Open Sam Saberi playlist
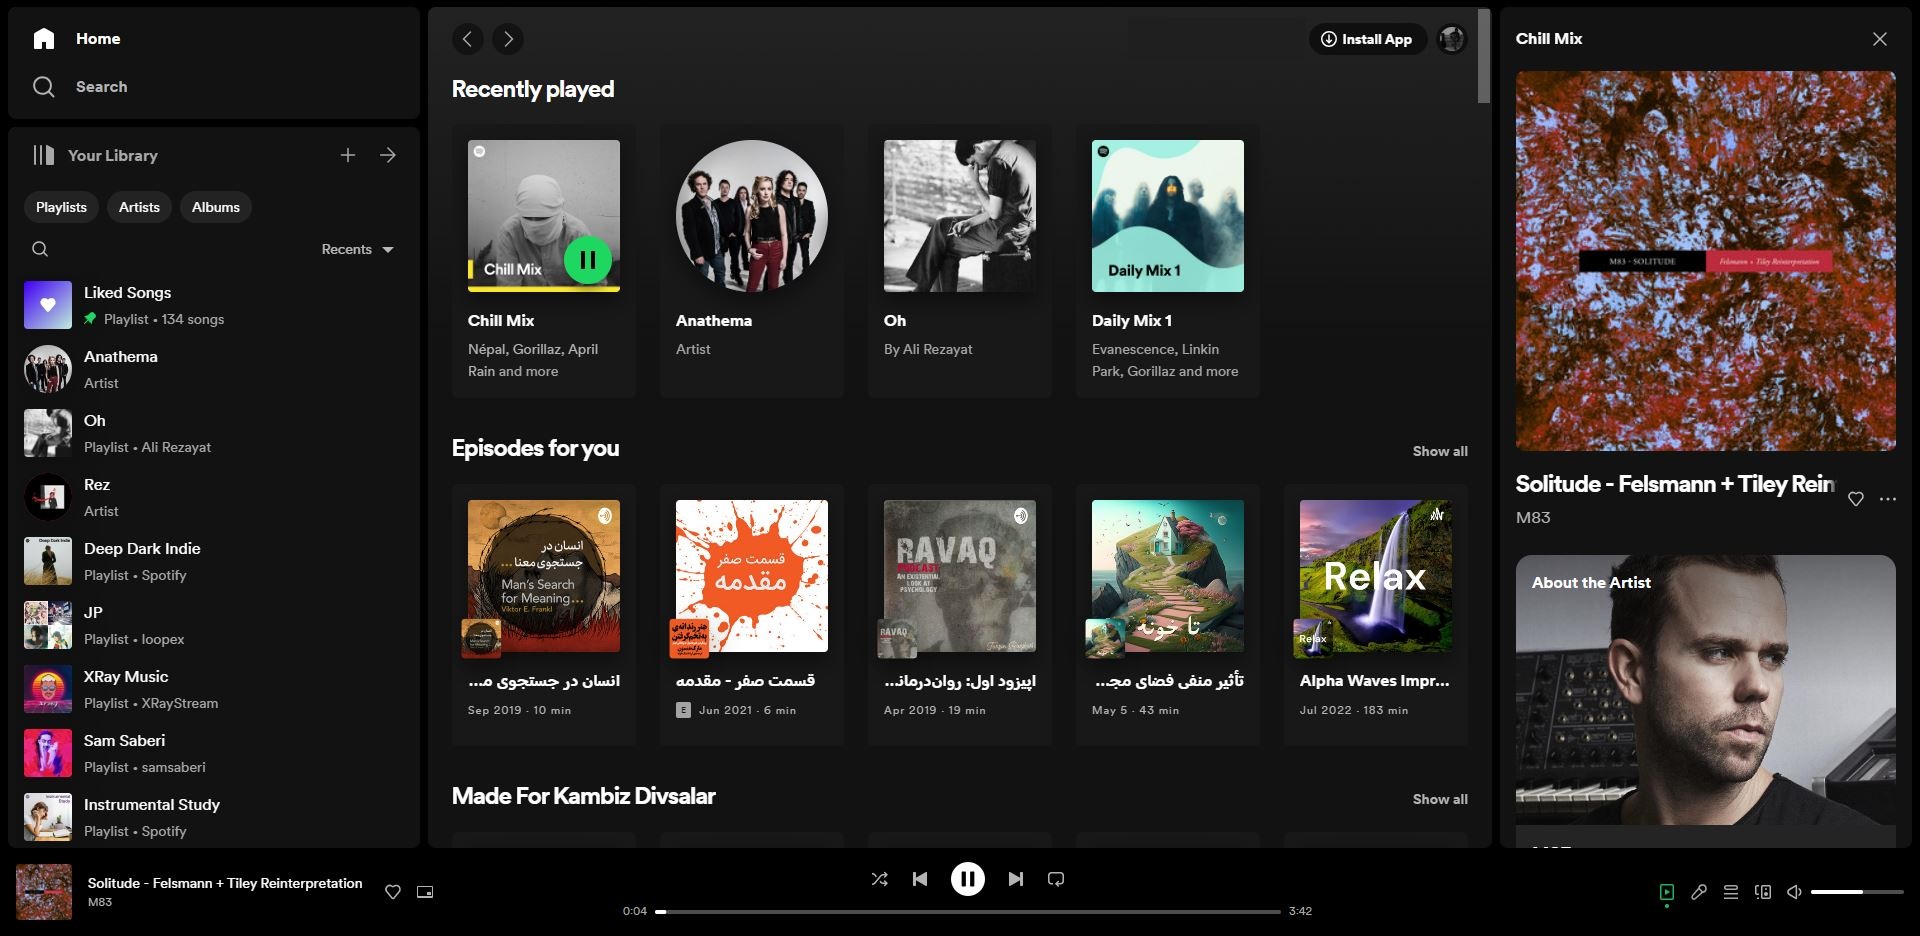This screenshot has width=1920, height=936. pos(214,753)
